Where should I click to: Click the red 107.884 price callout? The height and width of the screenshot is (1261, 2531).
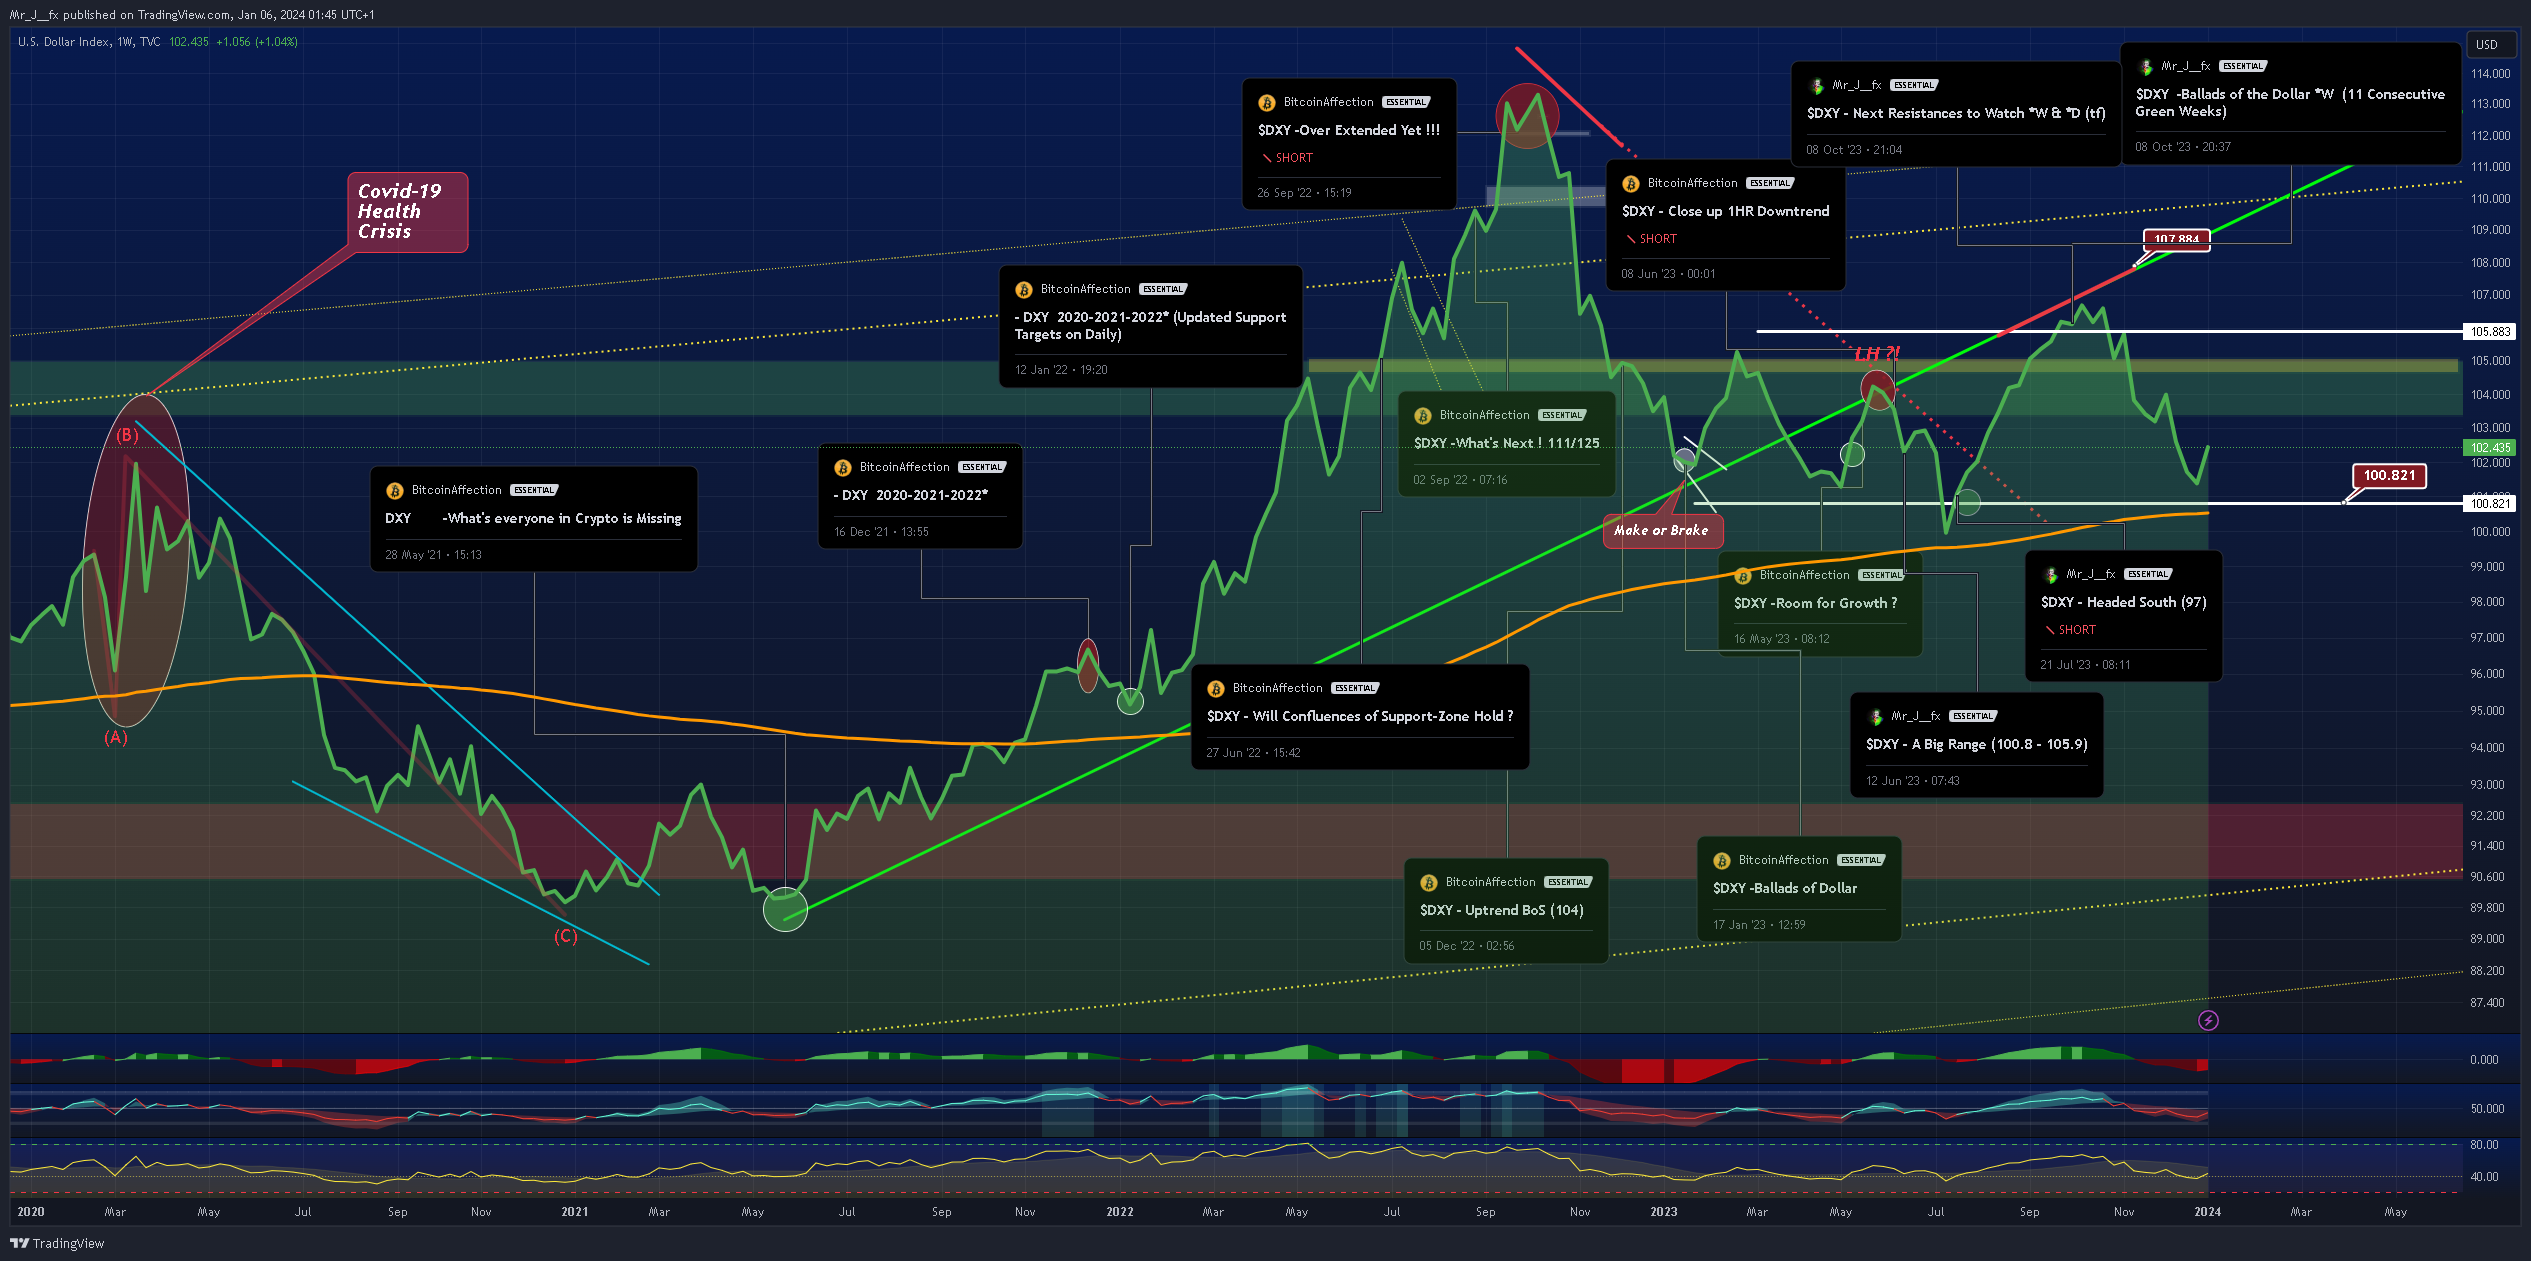click(x=2176, y=240)
